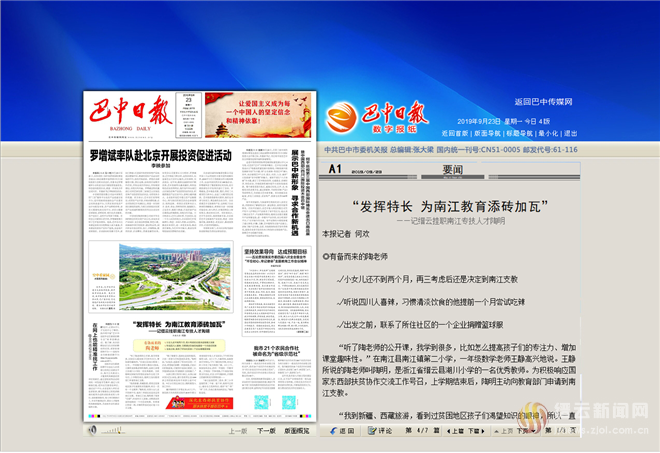Click article "发挥特长 为南江教育添砖加瓦" on the page
This screenshot has height=453, width=660.
(179, 324)
